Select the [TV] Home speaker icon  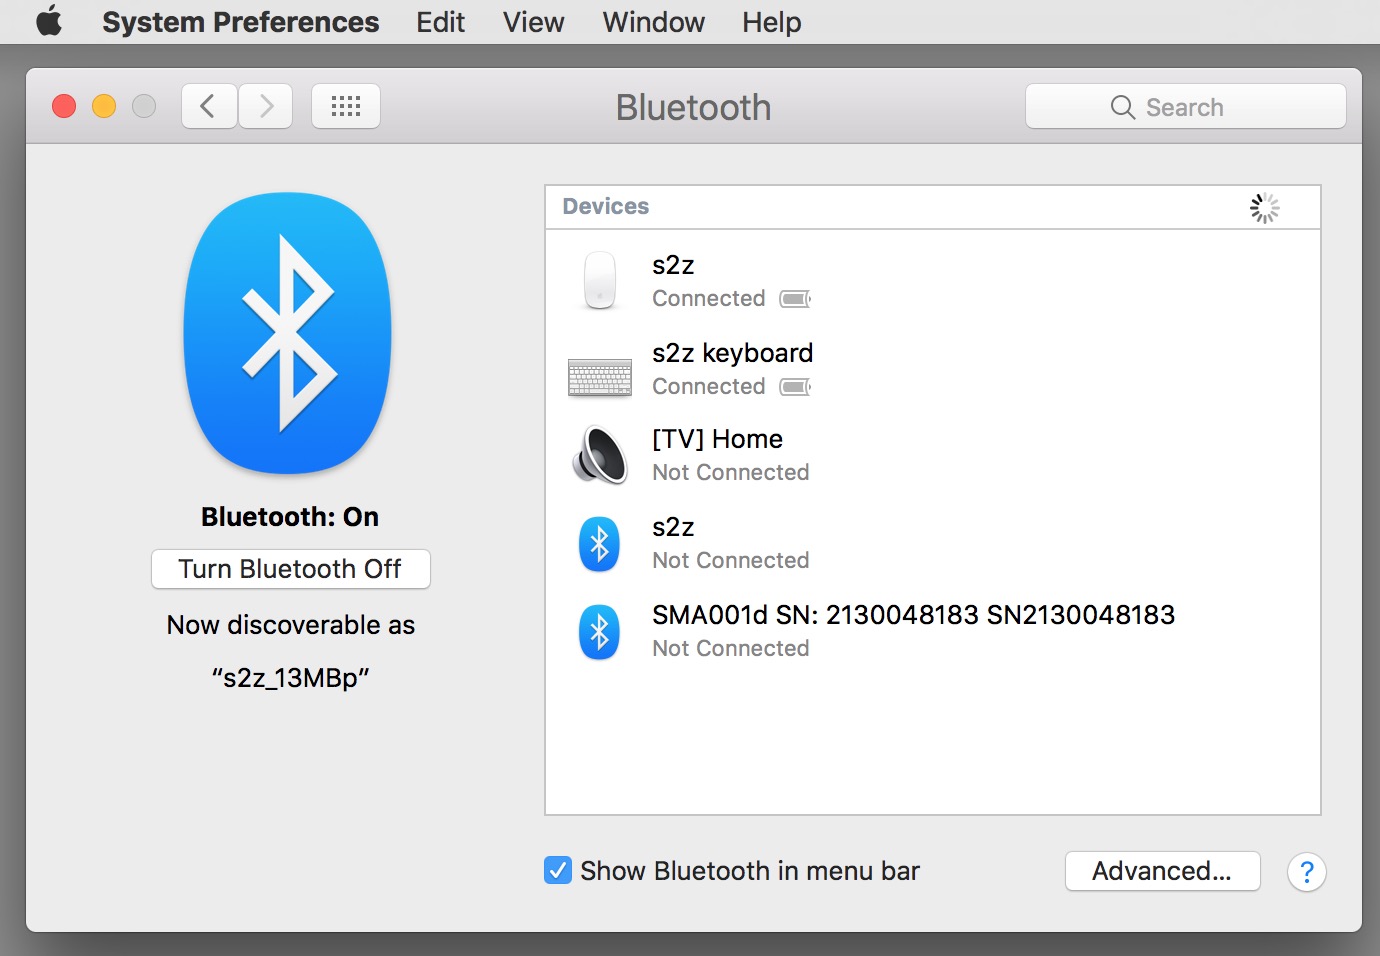(600, 455)
